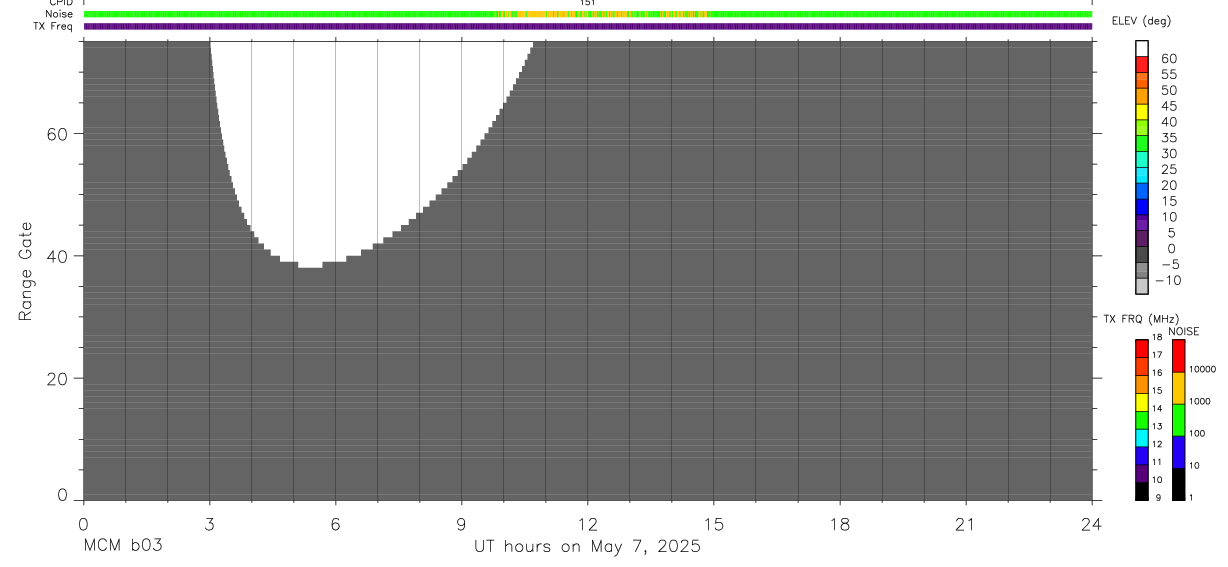Click x-axis tick label '6'
The image size is (1228, 567).
click(335, 524)
